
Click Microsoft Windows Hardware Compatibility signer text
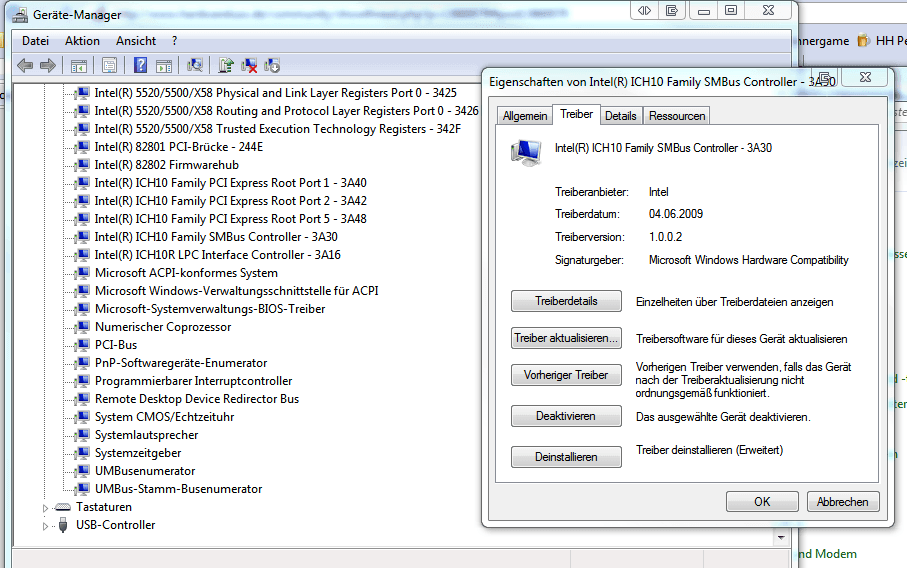click(x=749, y=260)
